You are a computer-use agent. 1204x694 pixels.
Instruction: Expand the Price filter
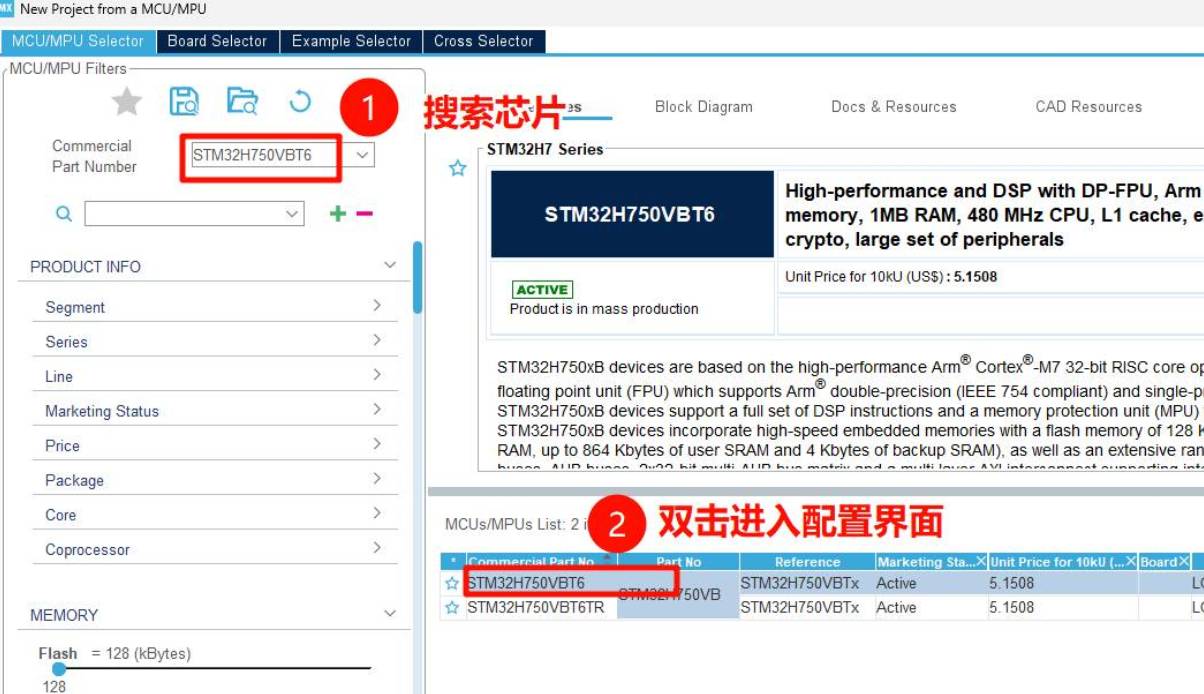pyautogui.click(x=377, y=443)
